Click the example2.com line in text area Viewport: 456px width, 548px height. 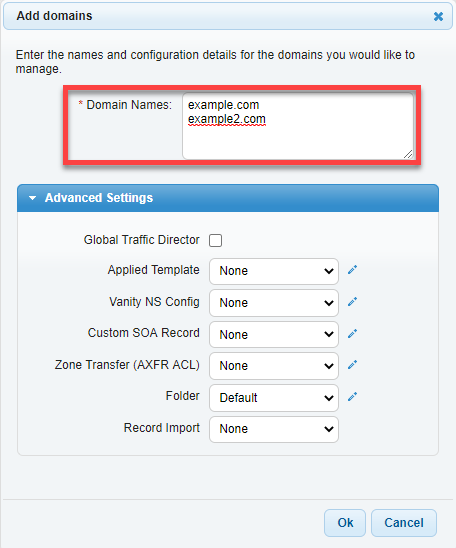tap(227, 119)
